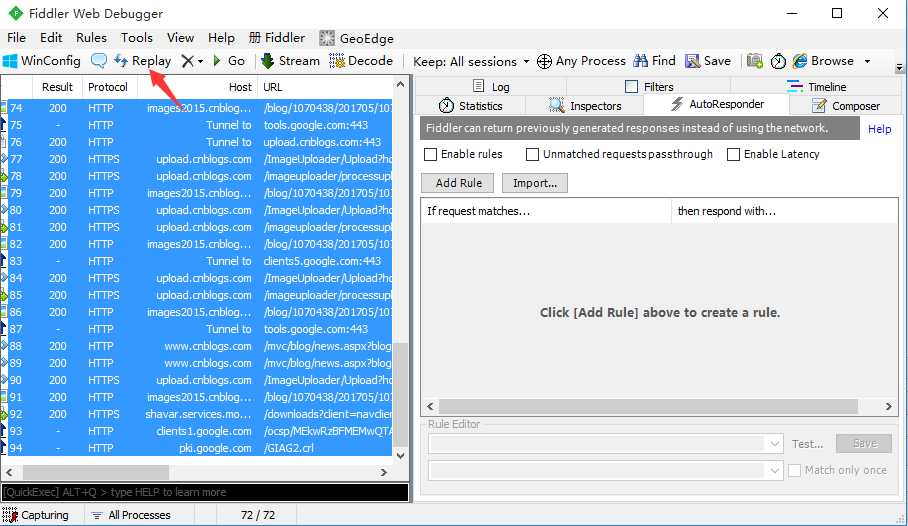
Task: Open the Tools menu
Action: tap(137, 38)
